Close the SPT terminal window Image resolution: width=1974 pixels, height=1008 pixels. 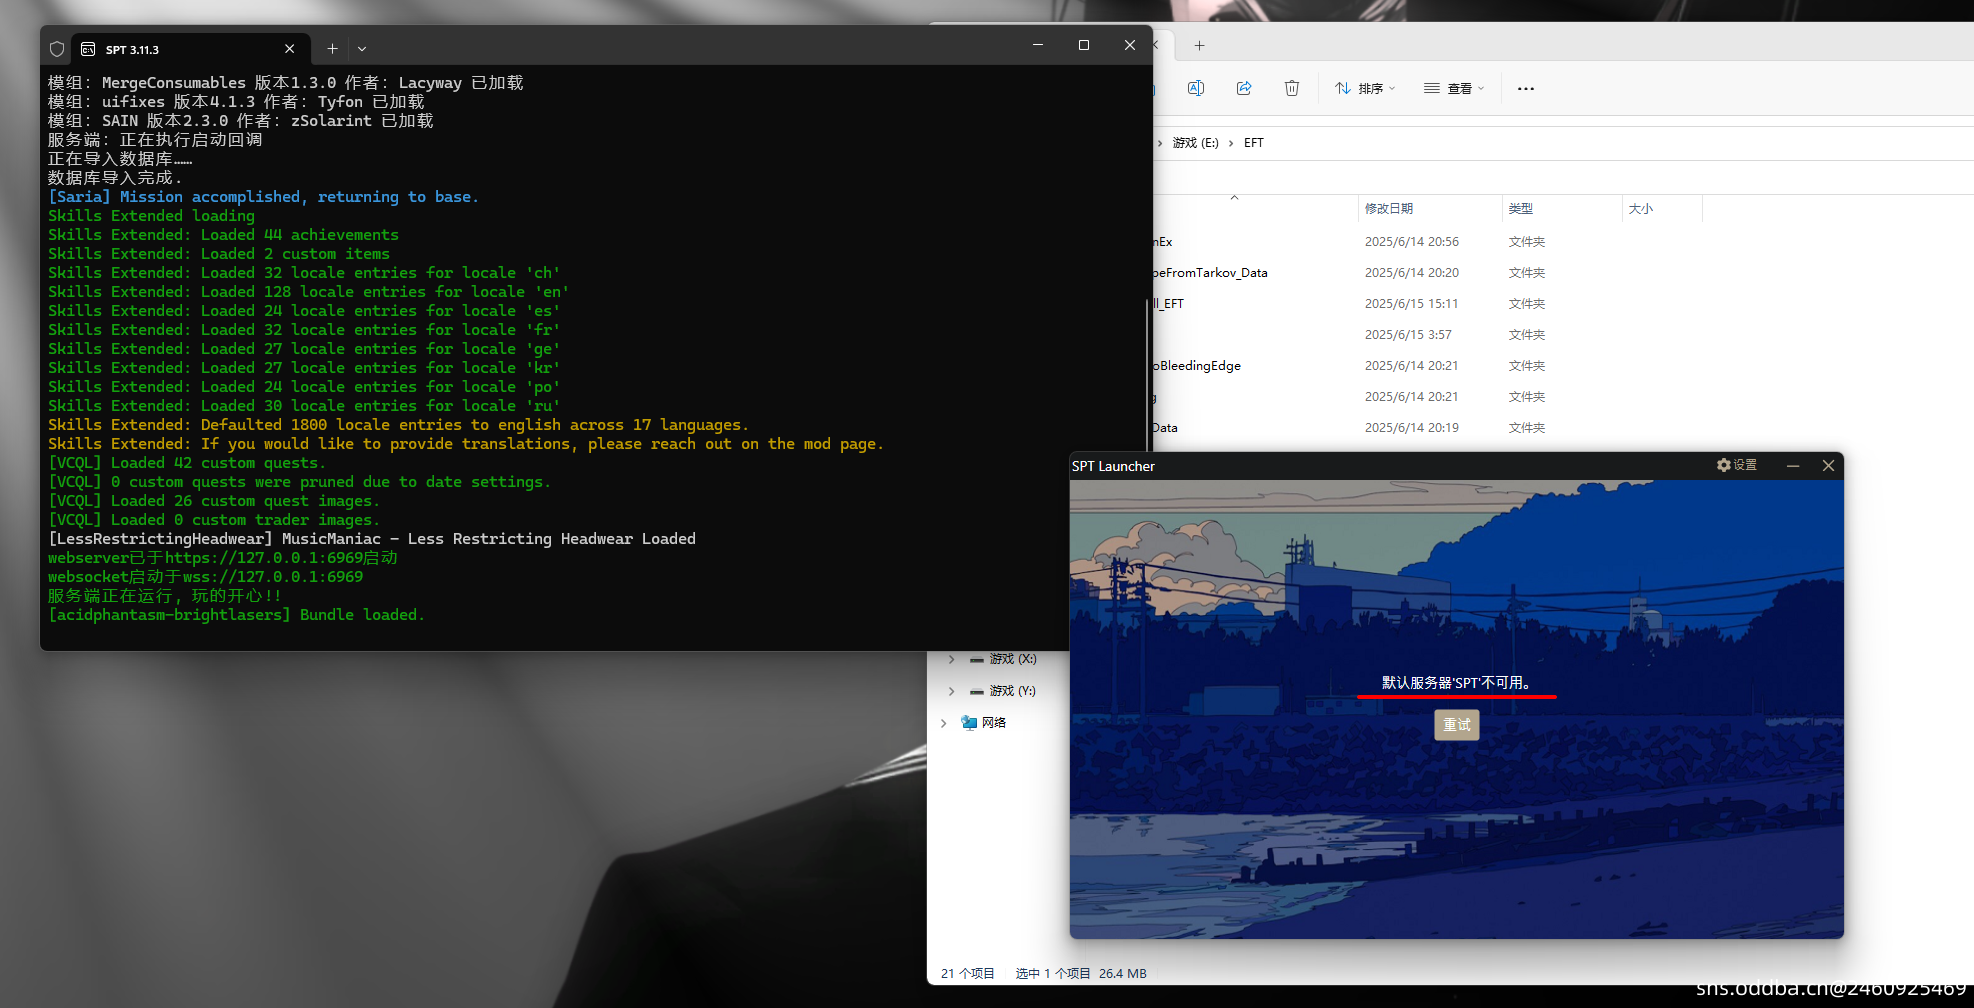pyautogui.click(x=1130, y=45)
